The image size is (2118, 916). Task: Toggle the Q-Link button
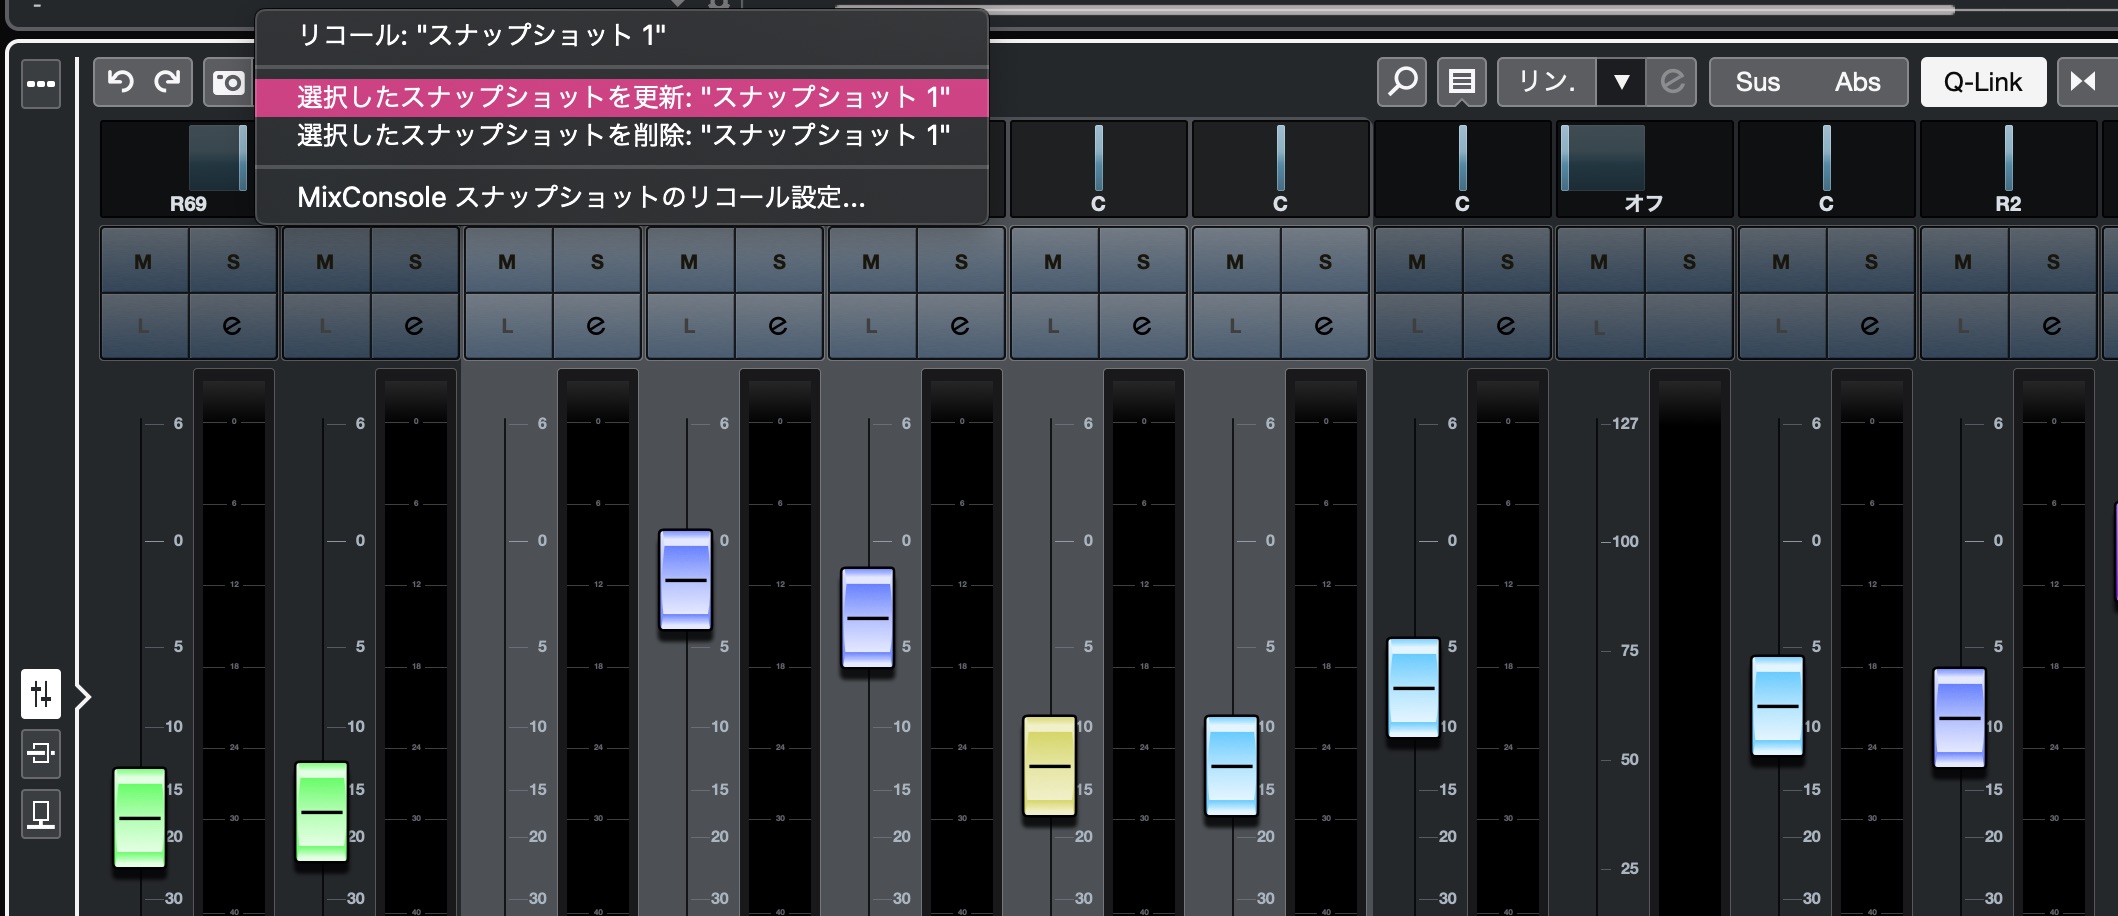[x=1983, y=82]
